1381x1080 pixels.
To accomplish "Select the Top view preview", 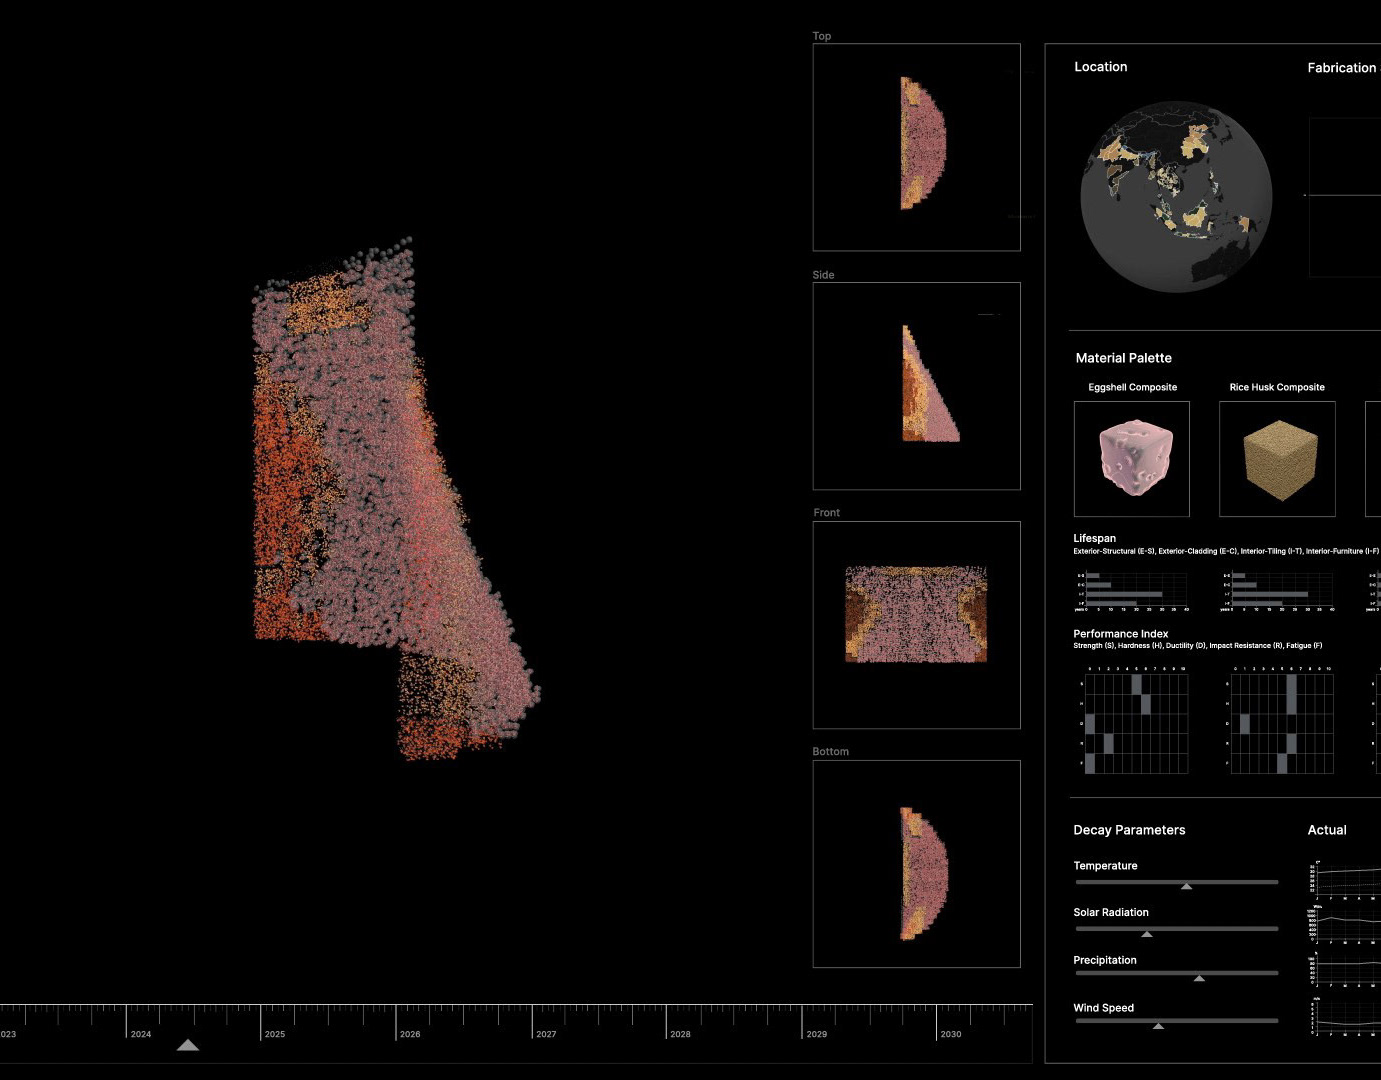I will click(916, 147).
